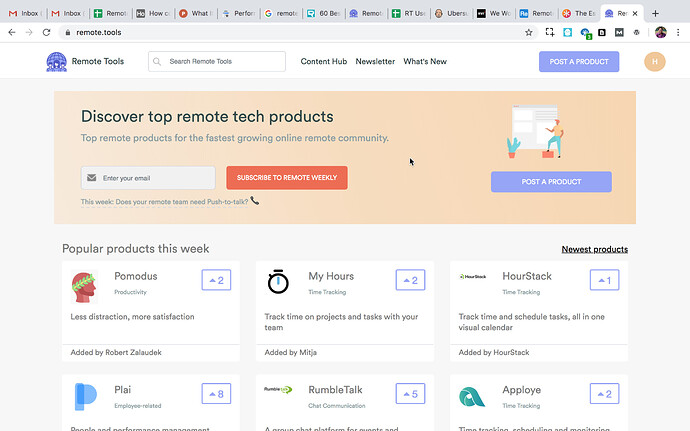Click the Apploye product logo
This screenshot has height=431, width=690.
[x=471, y=397]
